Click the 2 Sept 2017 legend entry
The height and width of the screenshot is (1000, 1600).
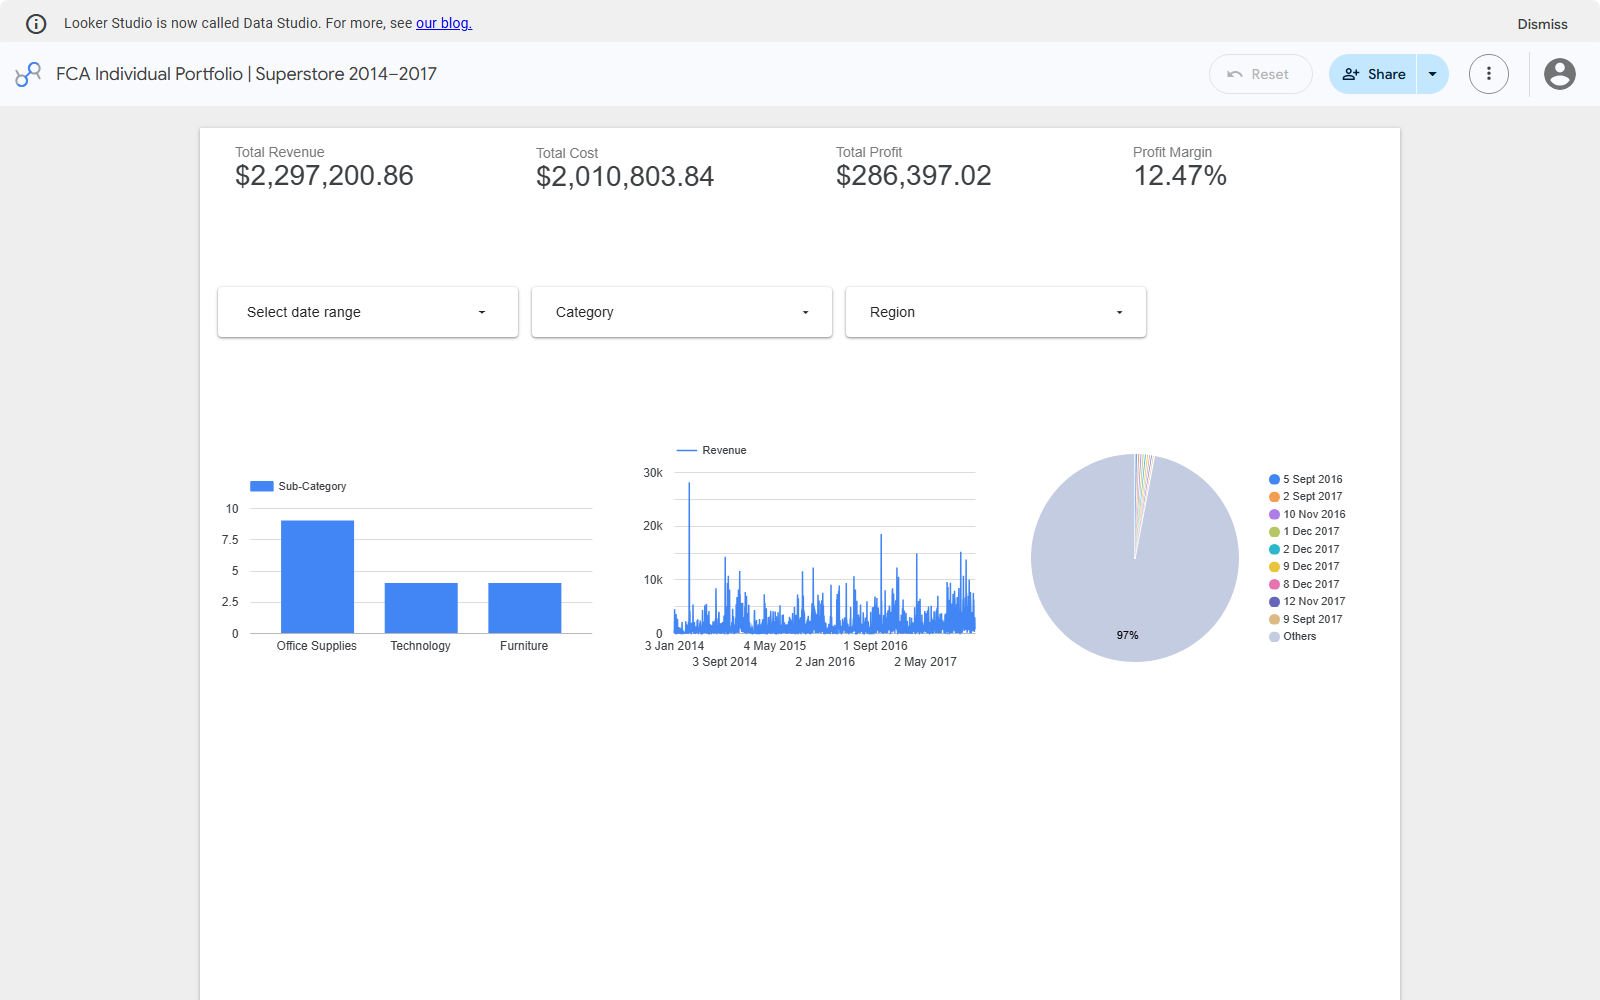pyautogui.click(x=1306, y=496)
